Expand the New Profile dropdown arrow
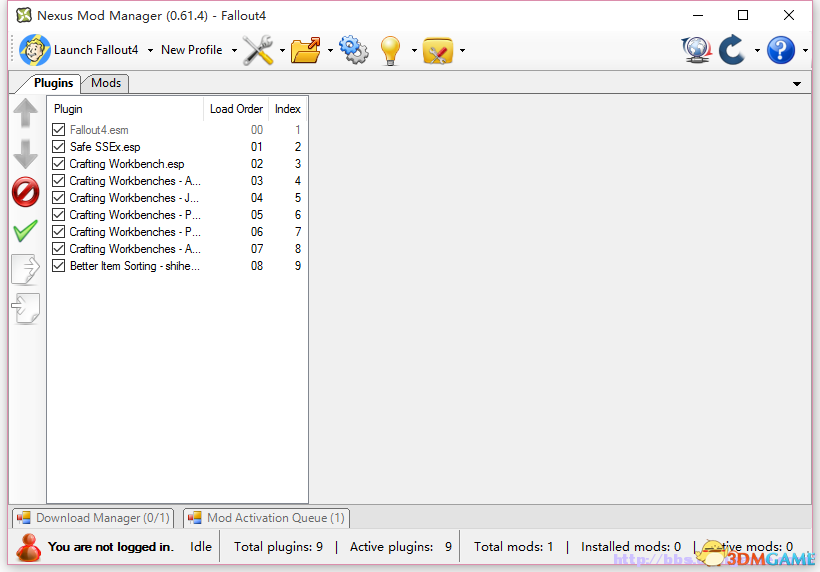This screenshot has width=820, height=572. coord(234,51)
